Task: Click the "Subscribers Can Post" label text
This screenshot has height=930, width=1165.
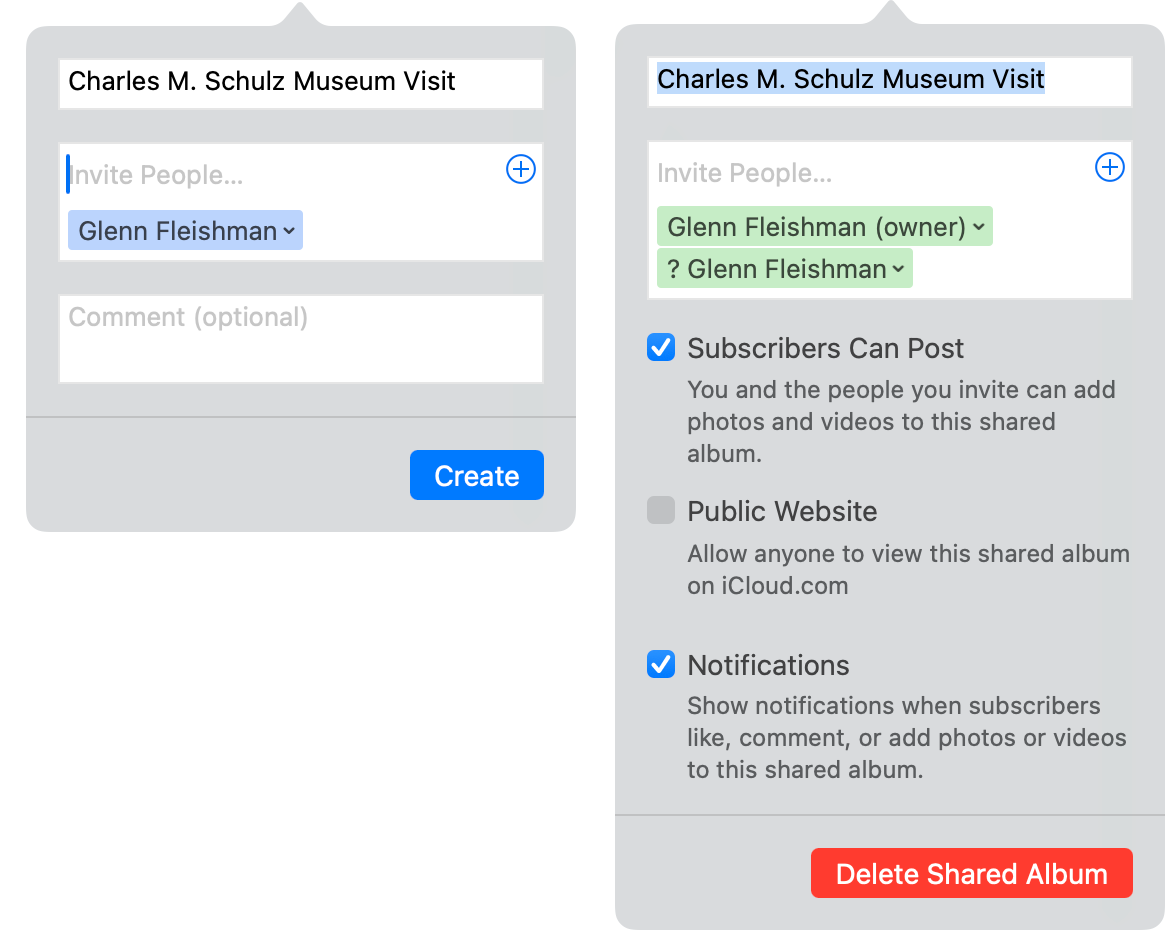Action: 825,348
